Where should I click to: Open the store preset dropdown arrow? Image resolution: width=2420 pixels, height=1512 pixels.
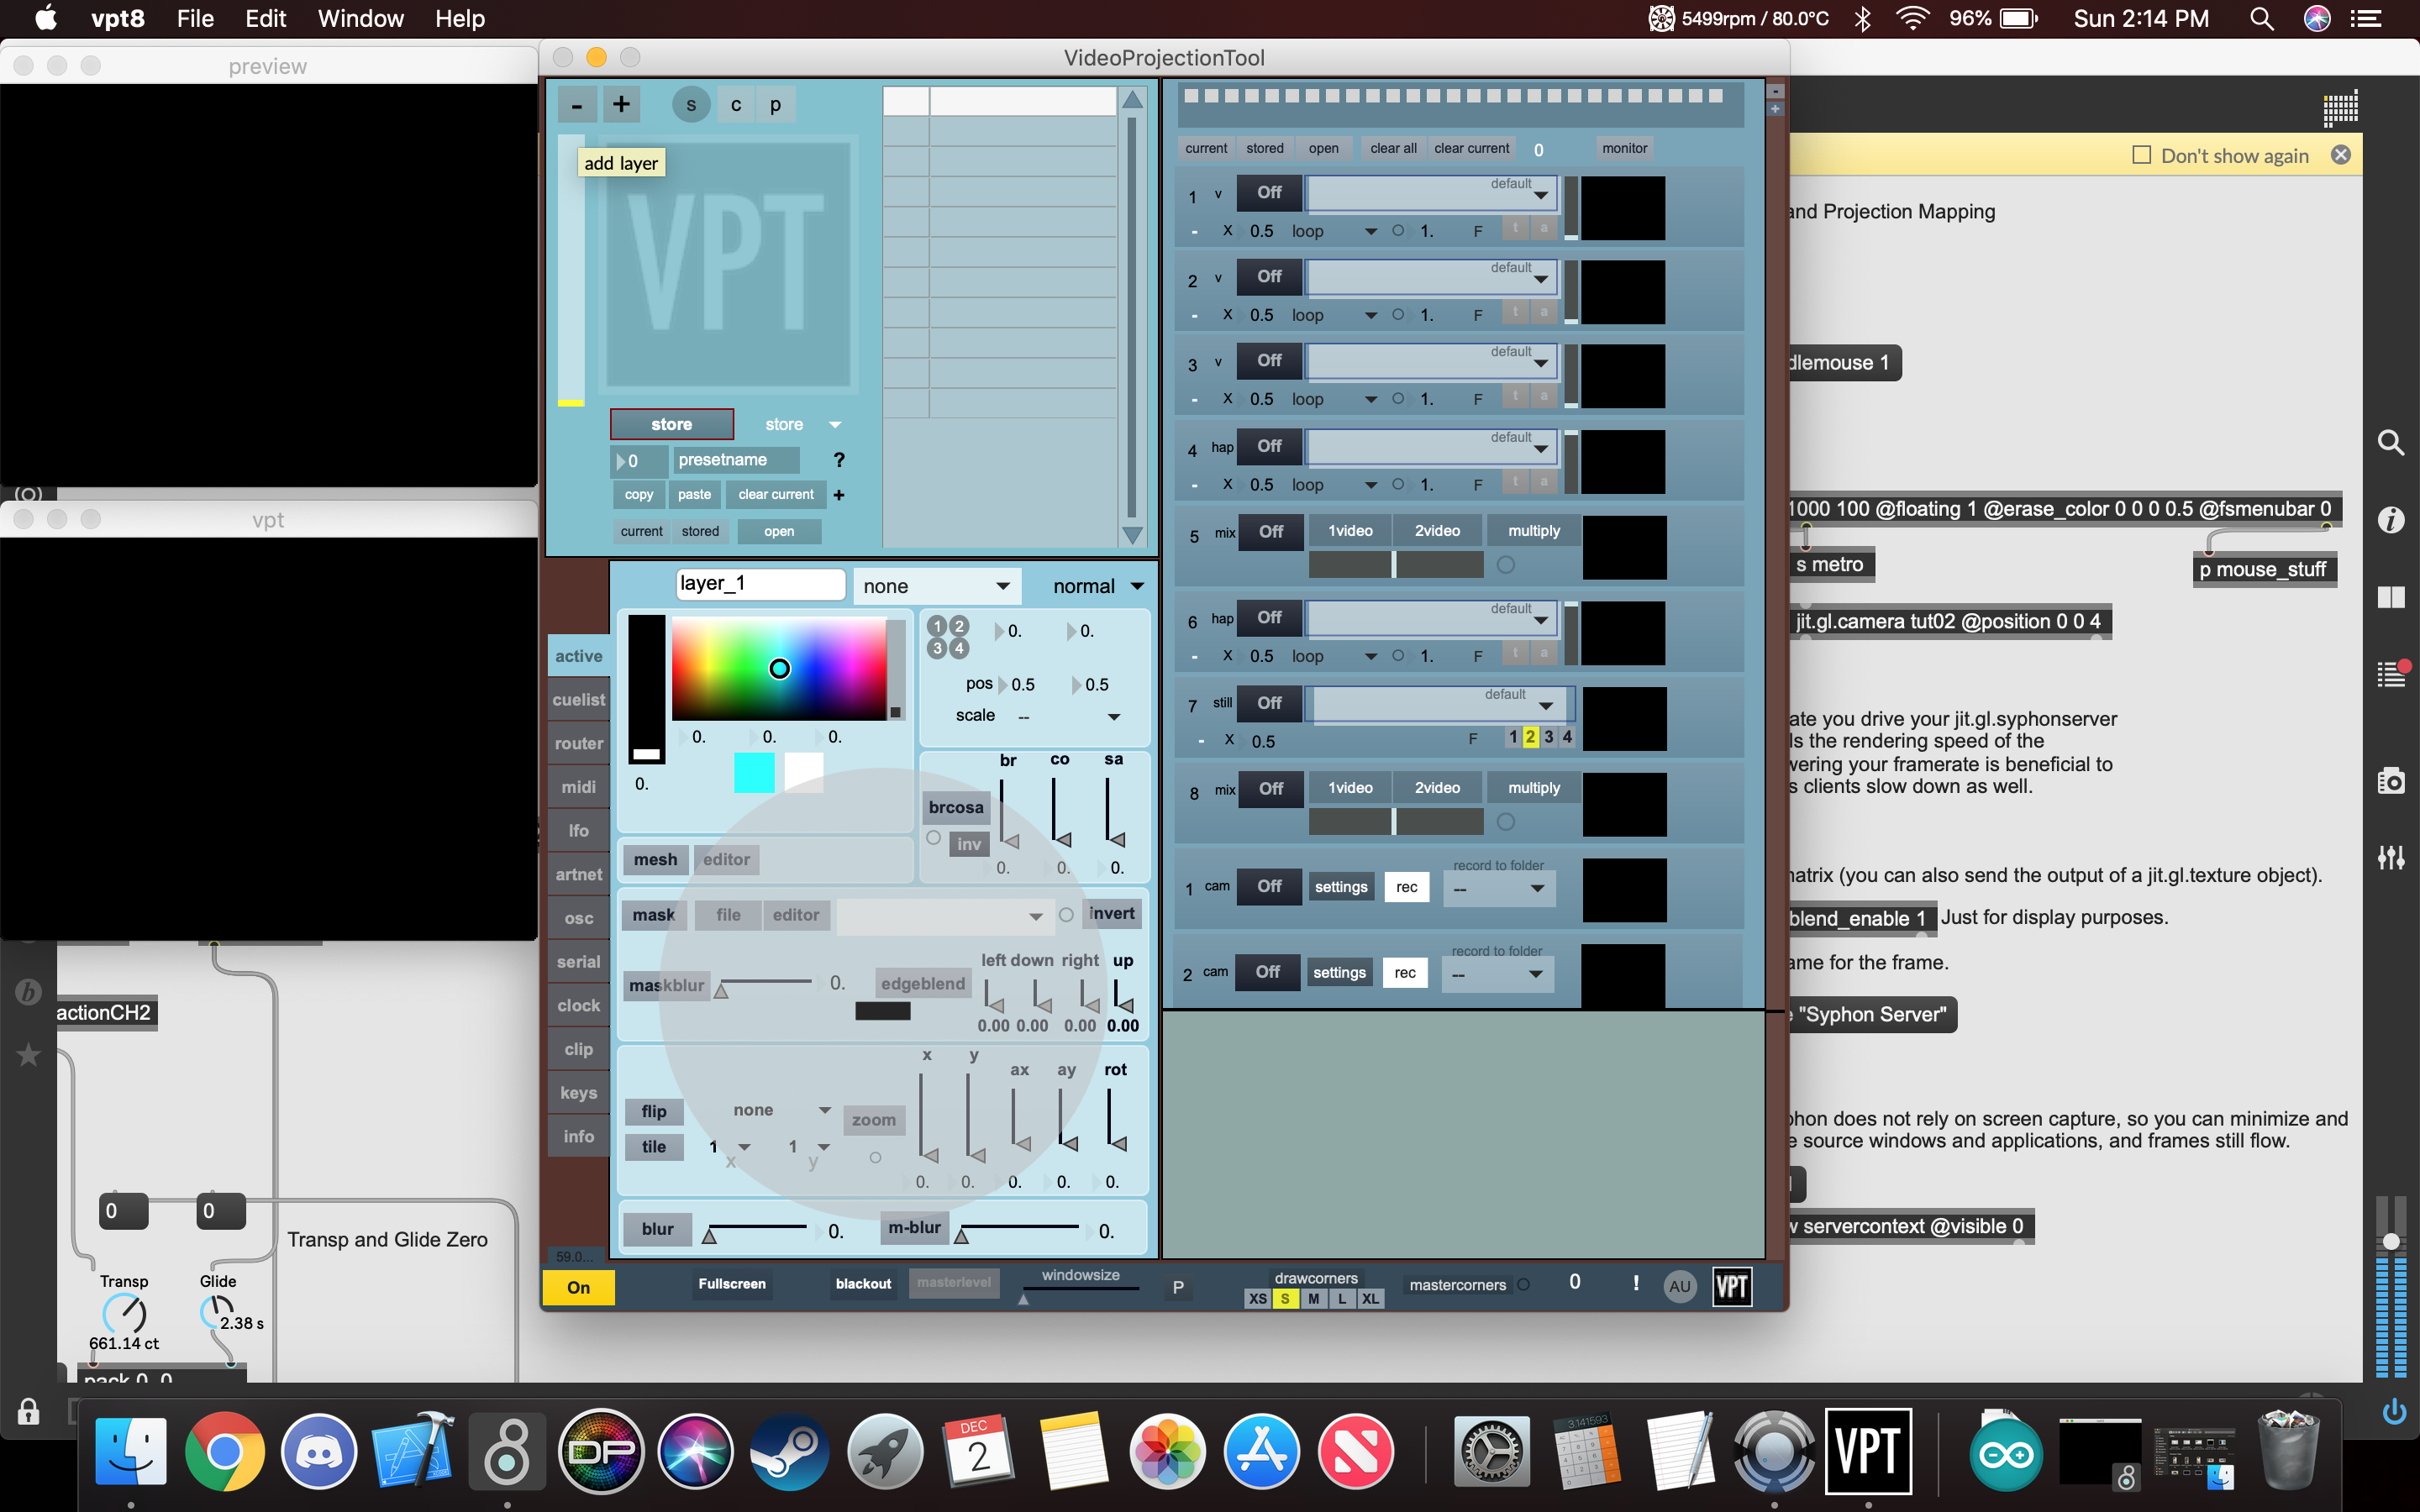835,425
